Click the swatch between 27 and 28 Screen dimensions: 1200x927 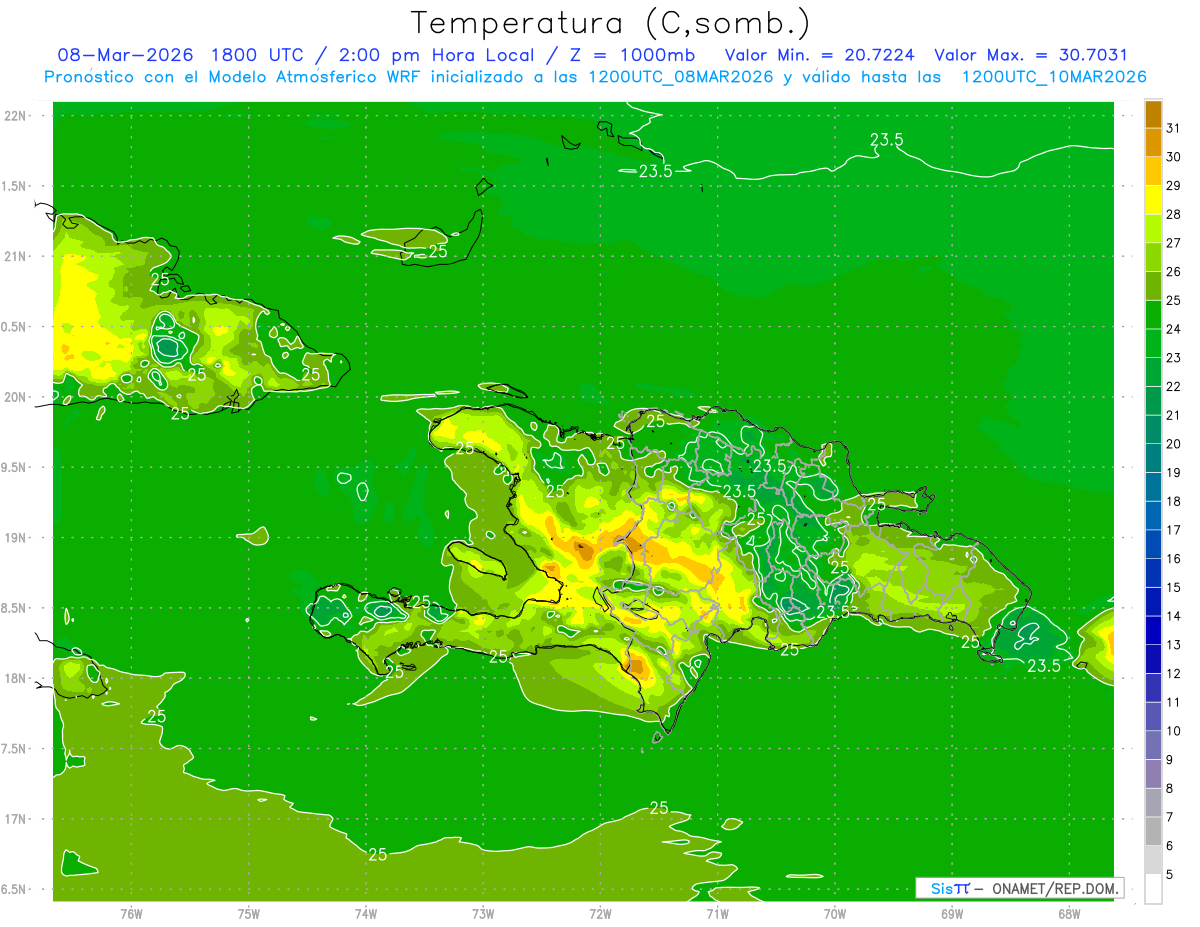[x=1153, y=229]
